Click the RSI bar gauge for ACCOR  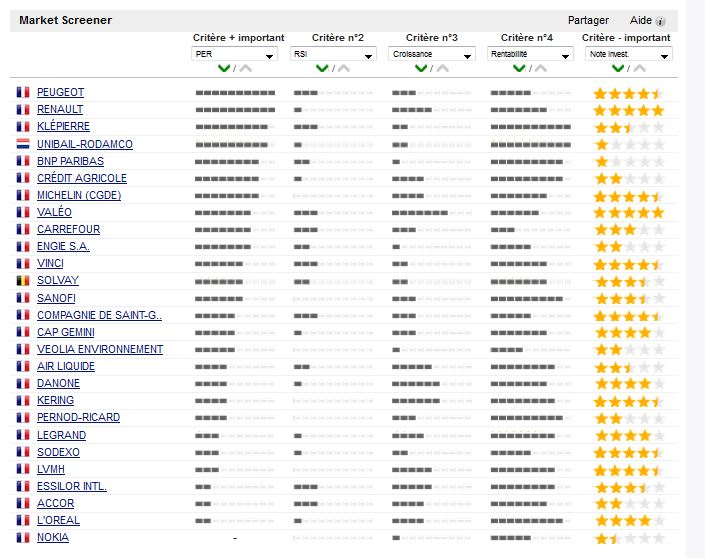333,504
